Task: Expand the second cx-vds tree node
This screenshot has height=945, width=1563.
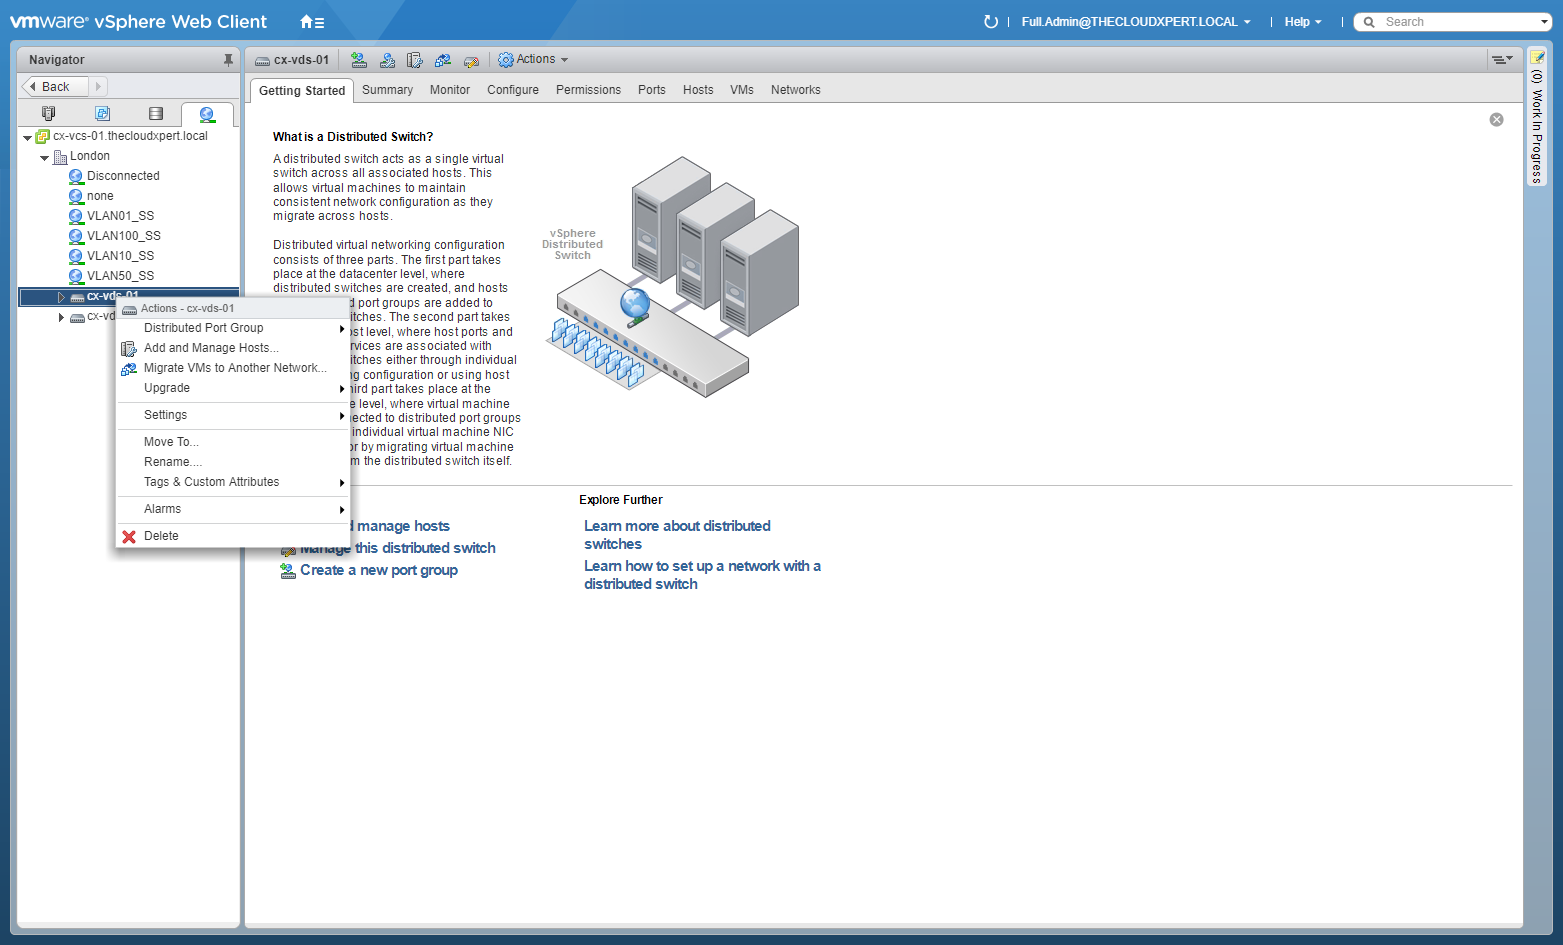Action: 61,317
